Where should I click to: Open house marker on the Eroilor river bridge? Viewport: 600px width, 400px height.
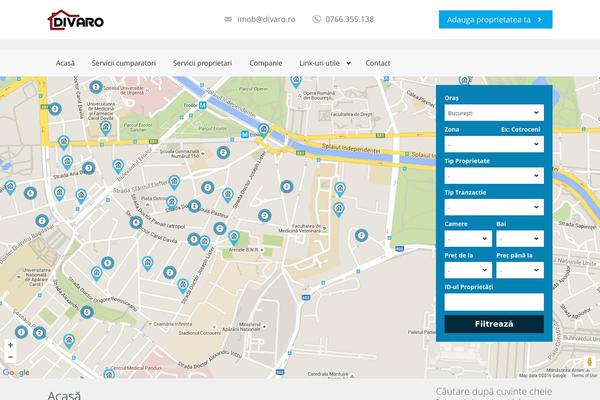click(263, 130)
